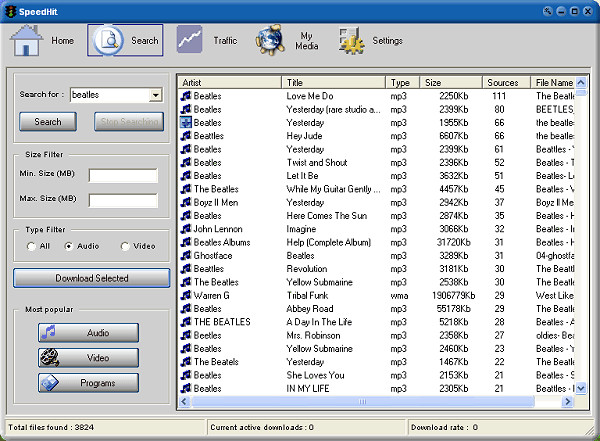Select the Help (Complete Album) title
The height and width of the screenshot is (441, 600).
(328, 242)
